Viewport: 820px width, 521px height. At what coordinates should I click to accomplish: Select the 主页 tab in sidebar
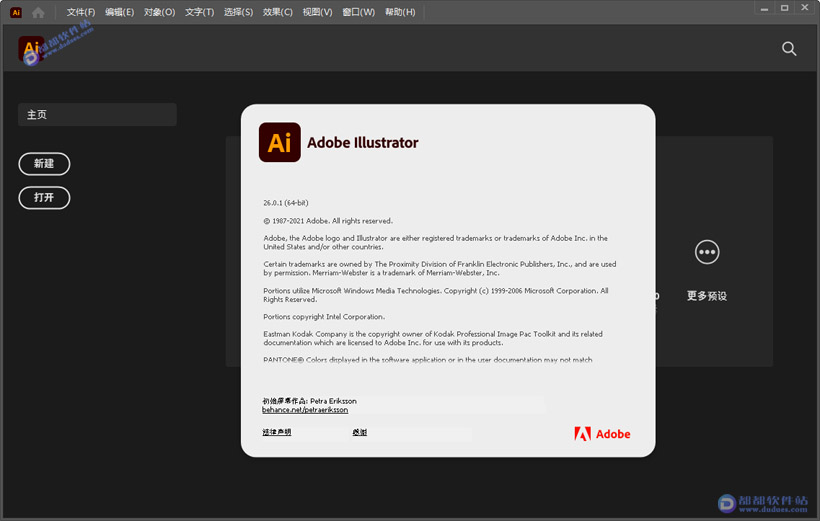coord(97,115)
